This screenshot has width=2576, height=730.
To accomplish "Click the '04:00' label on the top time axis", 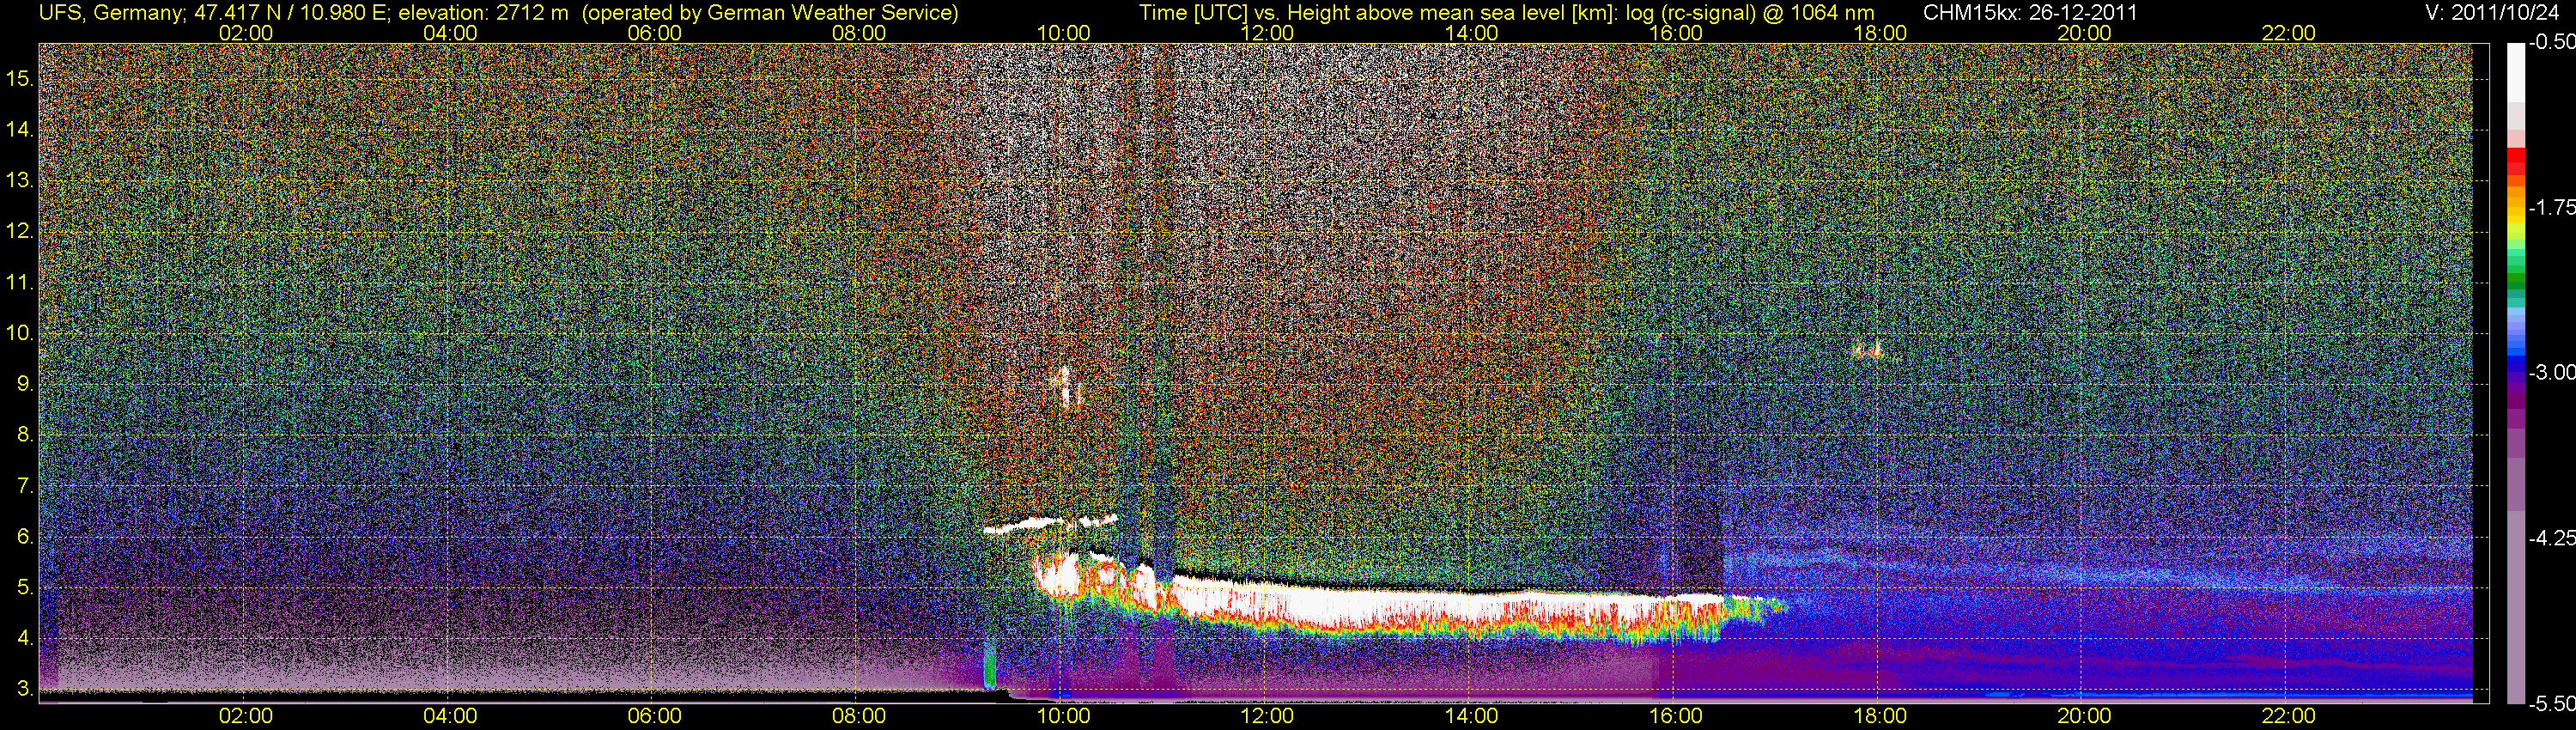I will tap(450, 33).
